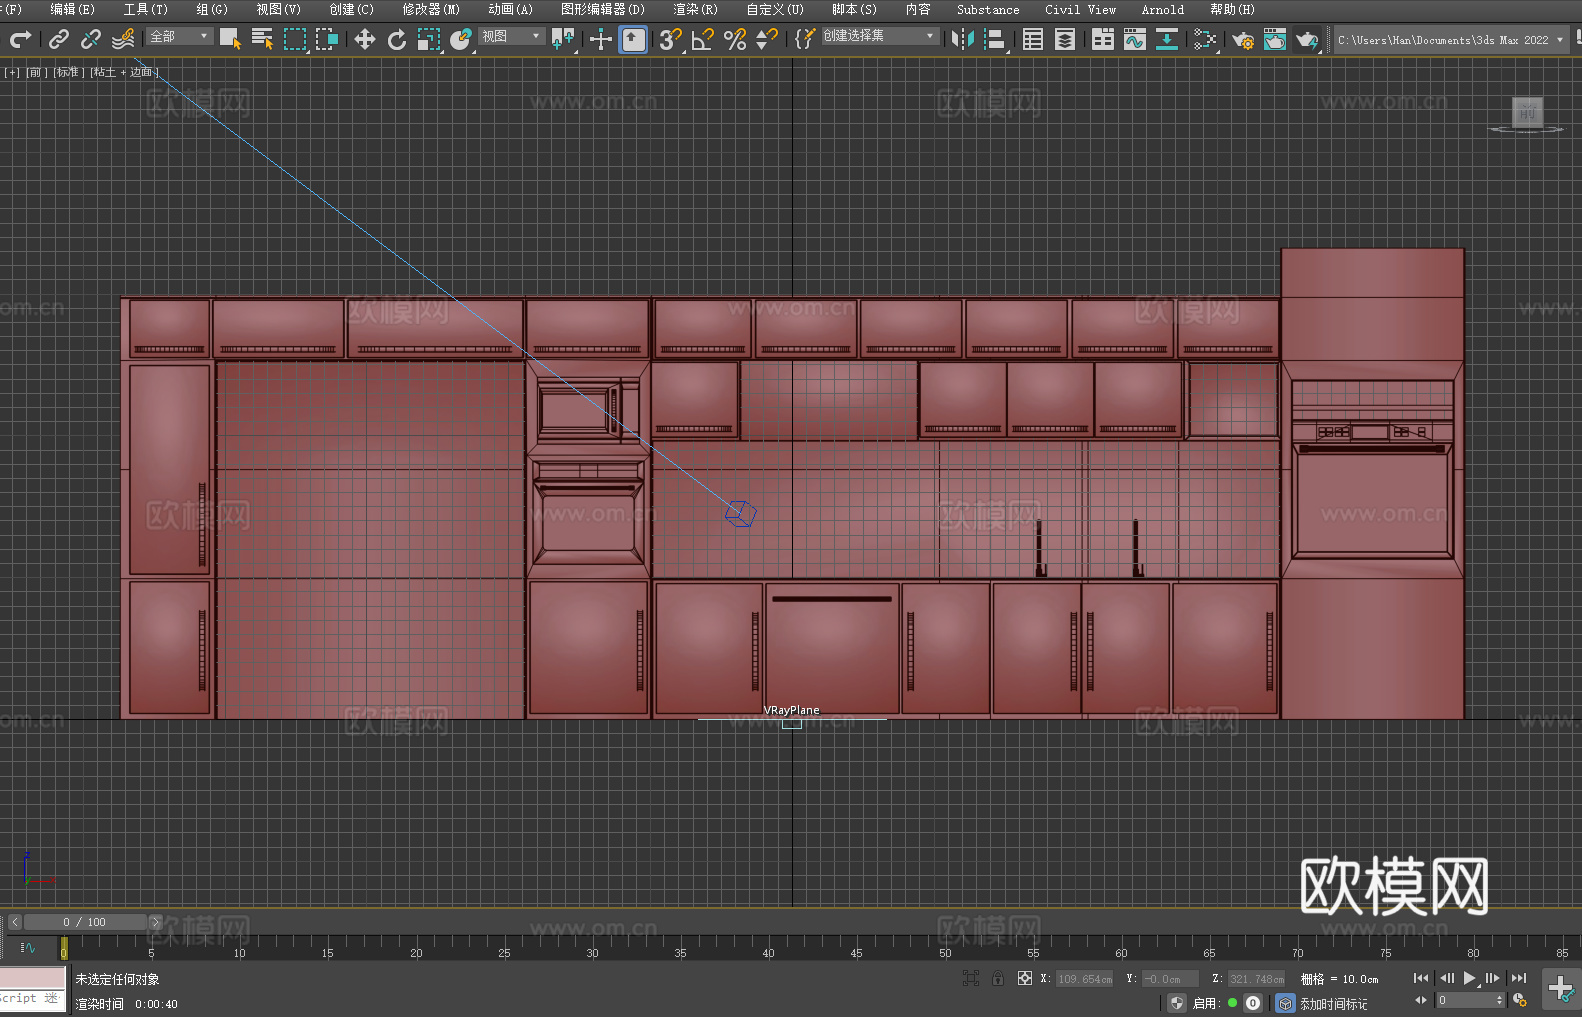This screenshot has height=1017, width=1582.
Task: Open Select by Name list tool
Action: click(x=262, y=39)
